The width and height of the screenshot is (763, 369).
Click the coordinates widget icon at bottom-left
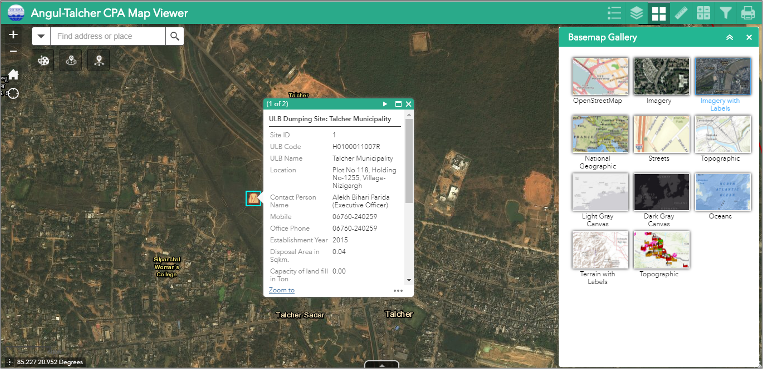[9, 362]
